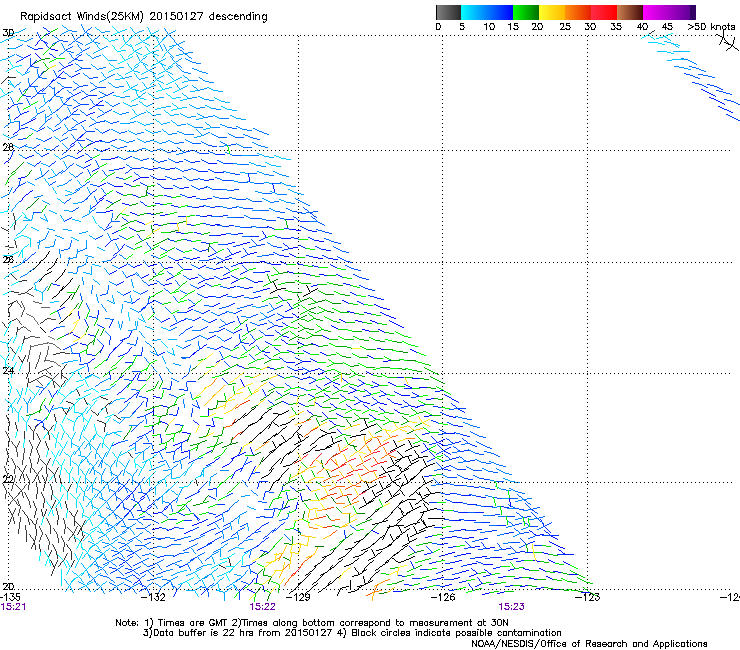The width and height of the screenshot is (740, 650).
Task: Click the green 15-20 knots color segment
Action: coord(526,12)
